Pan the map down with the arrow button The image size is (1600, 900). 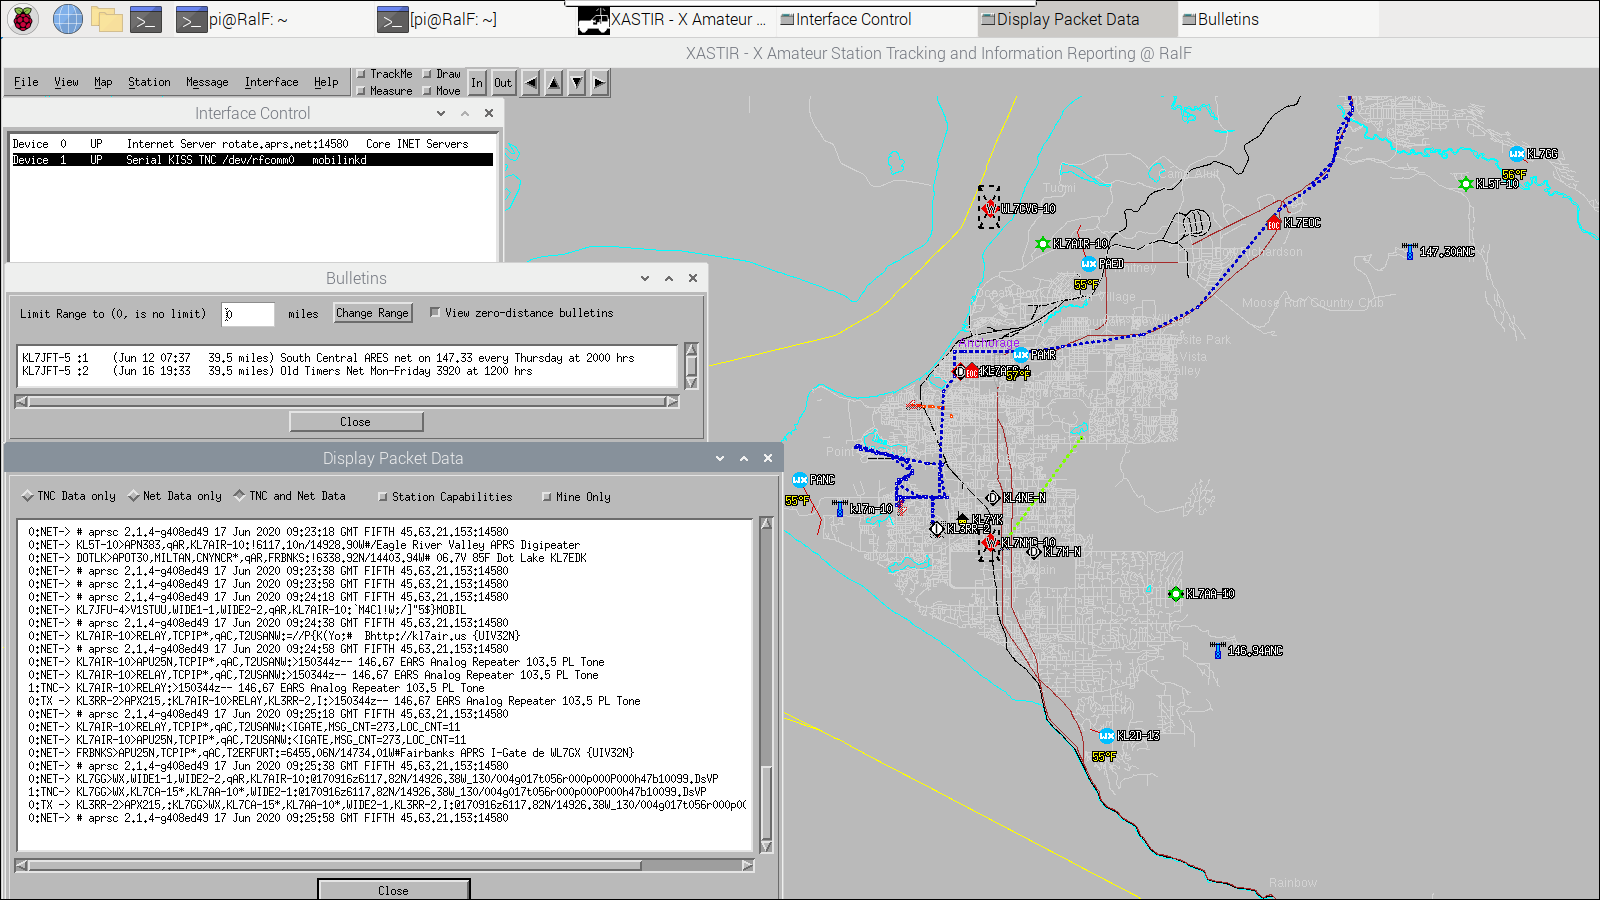pyautogui.click(x=577, y=83)
